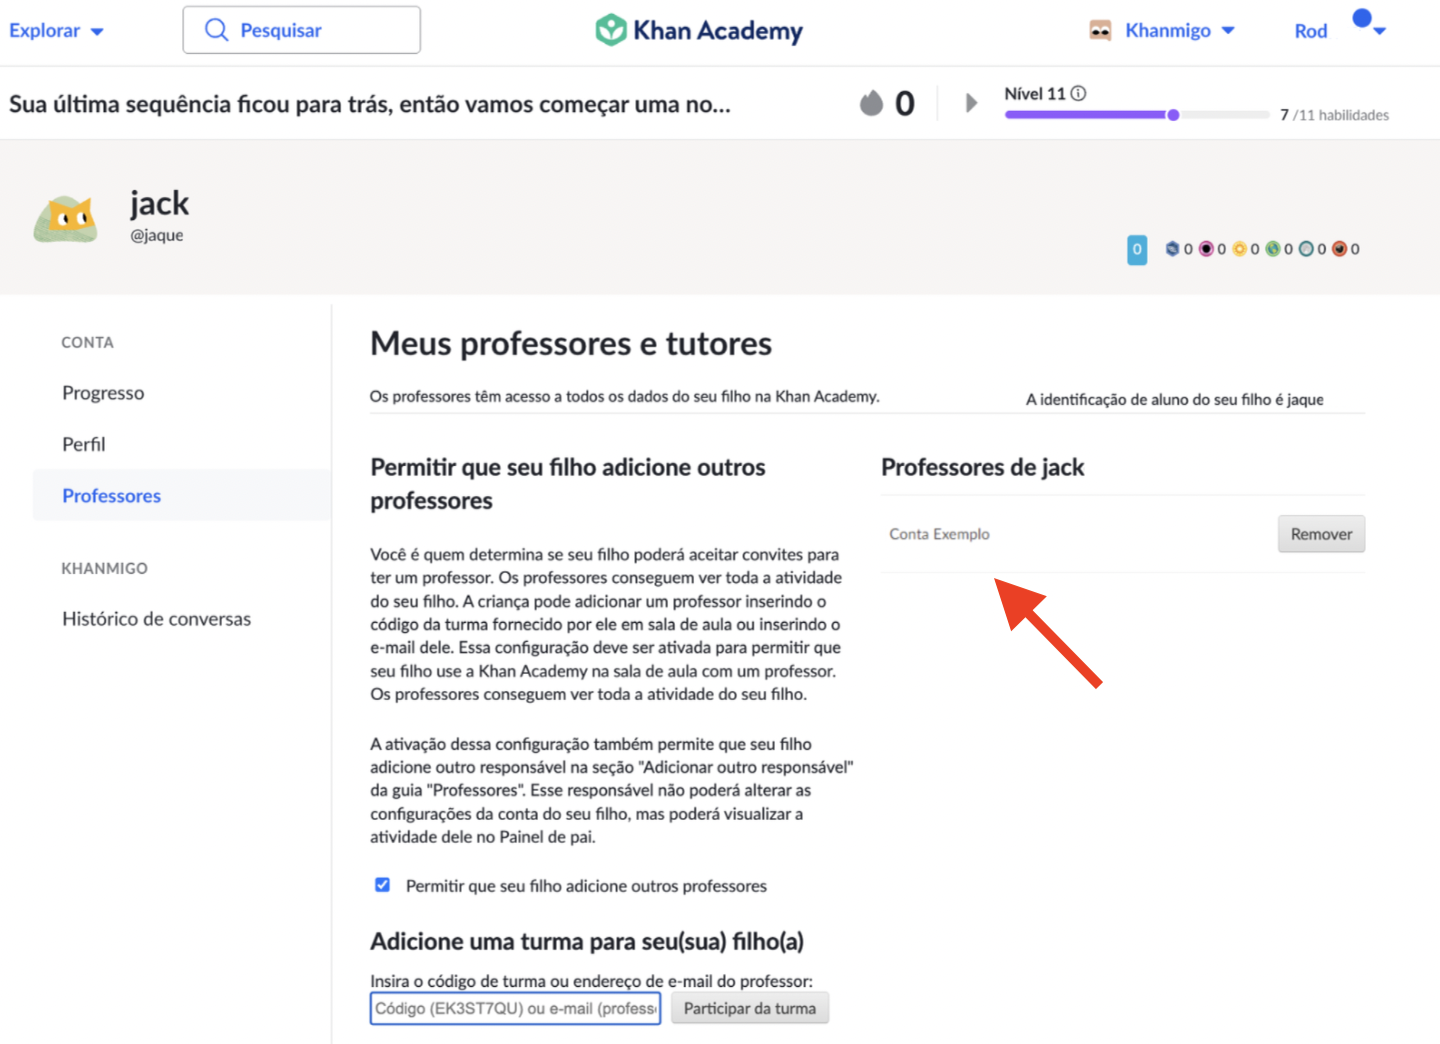Click jack's cat avatar picture
This screenshot has height=1044, width=1440.
pyautogui.click(x=66, y=218)
